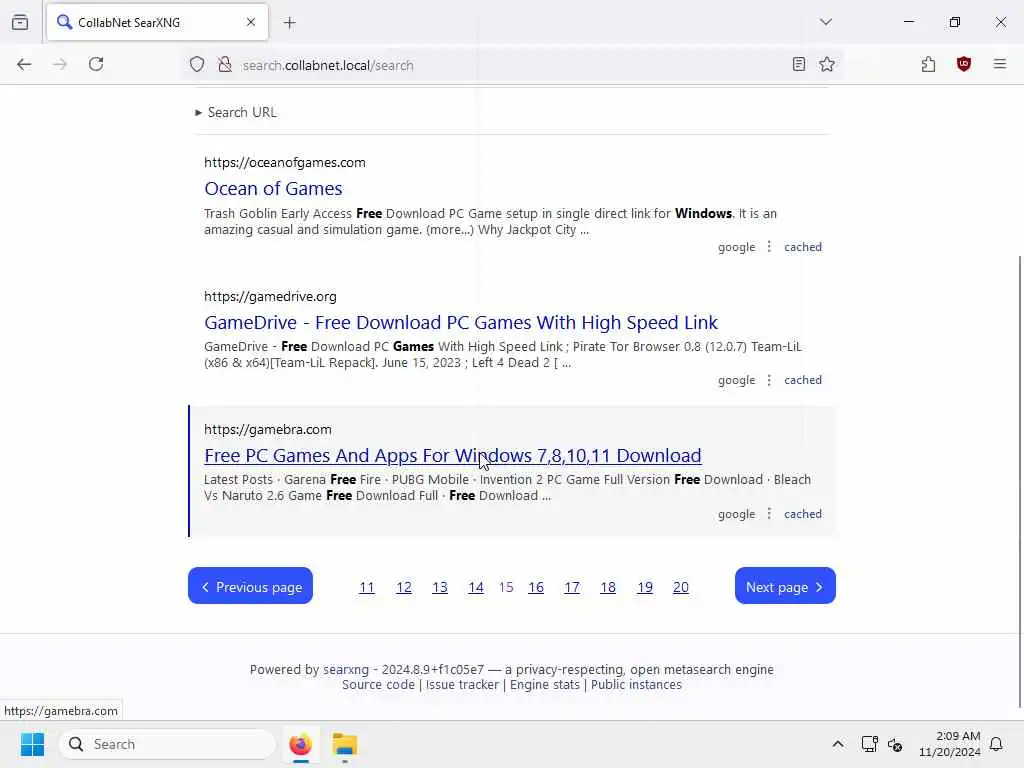
Task: Jump to results page 17
Action: coord(571,587)
